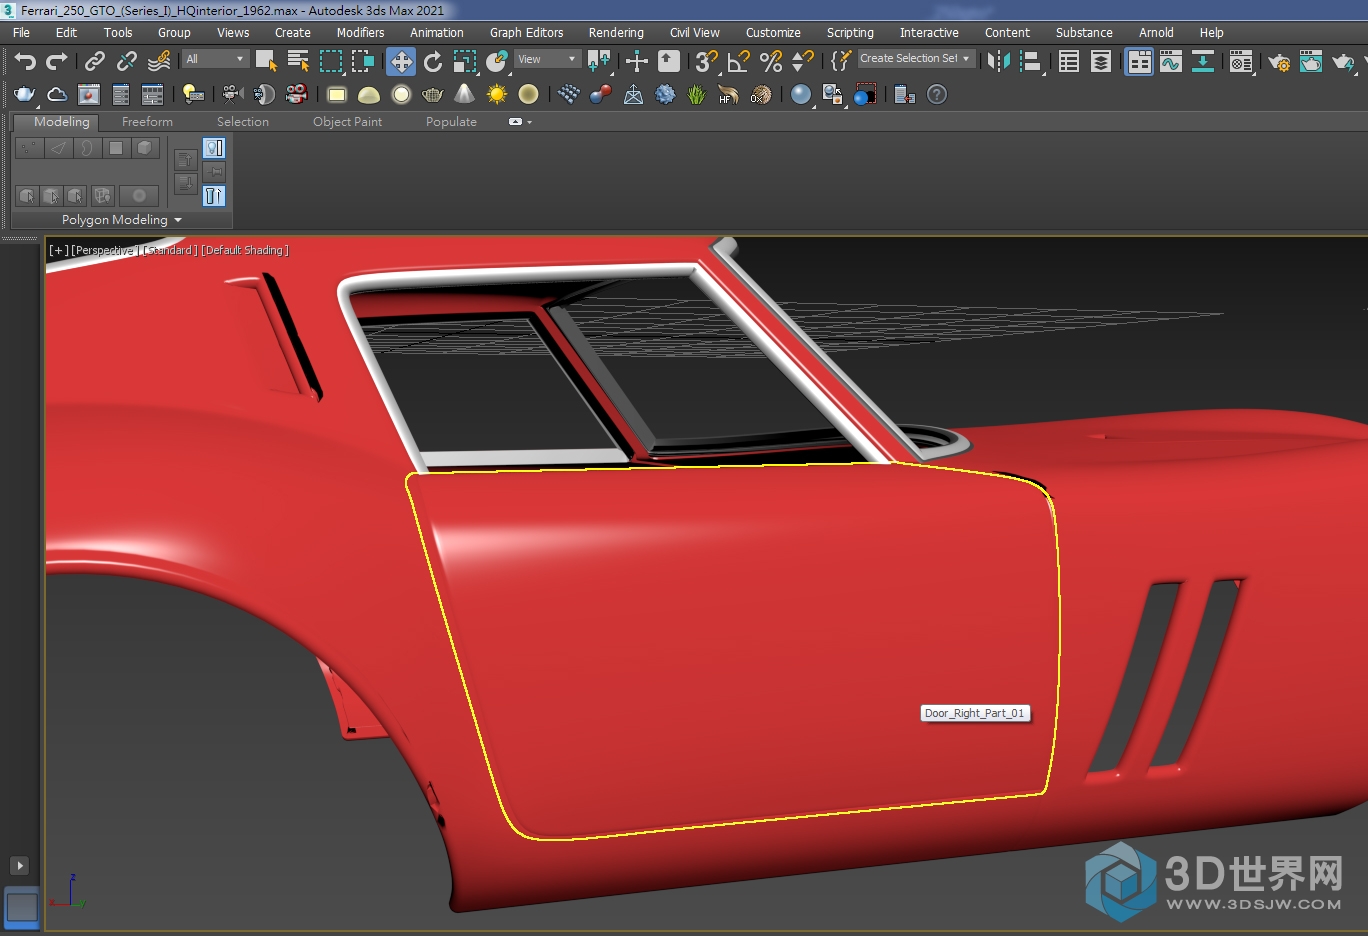This screenshot has height=936, width=1368.
Task: Open the File menu
Action: (x=21, y=33)
